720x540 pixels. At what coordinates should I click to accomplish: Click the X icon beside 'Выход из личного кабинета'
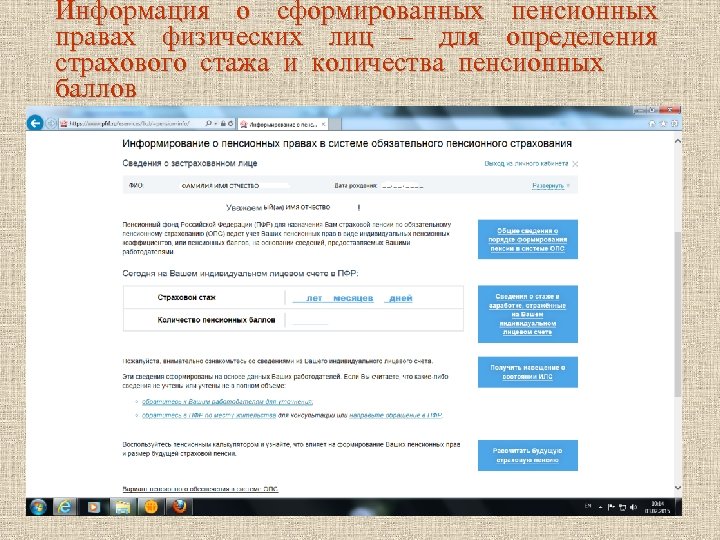[575, 164]
